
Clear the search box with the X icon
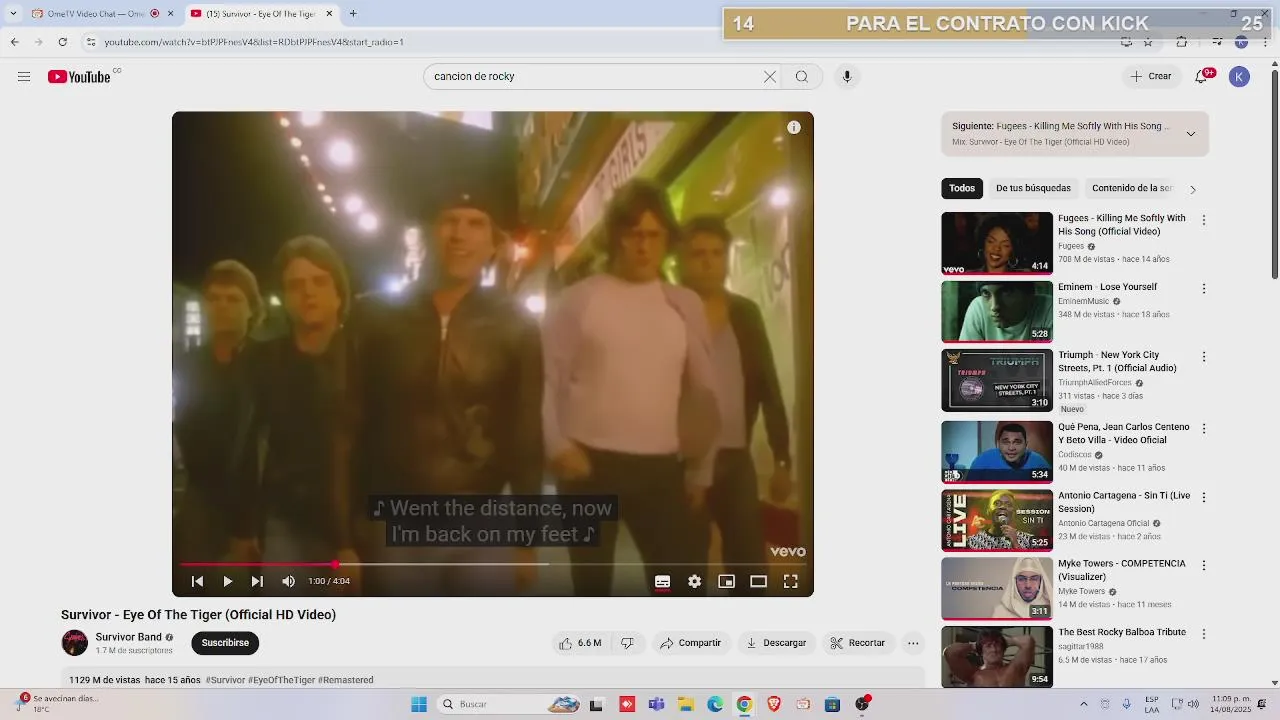point(770,77)
